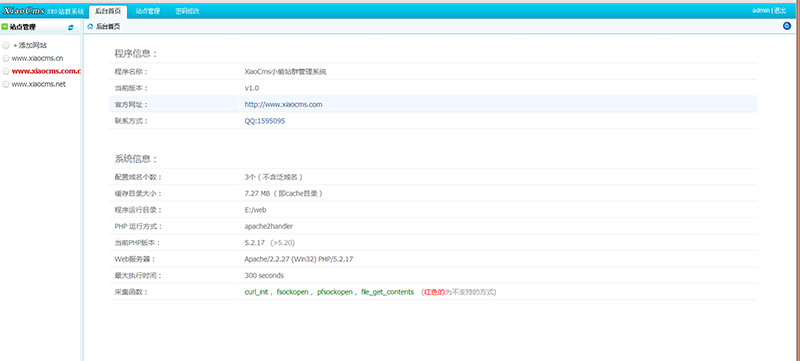Open the 站点管理 top tab

147,11
